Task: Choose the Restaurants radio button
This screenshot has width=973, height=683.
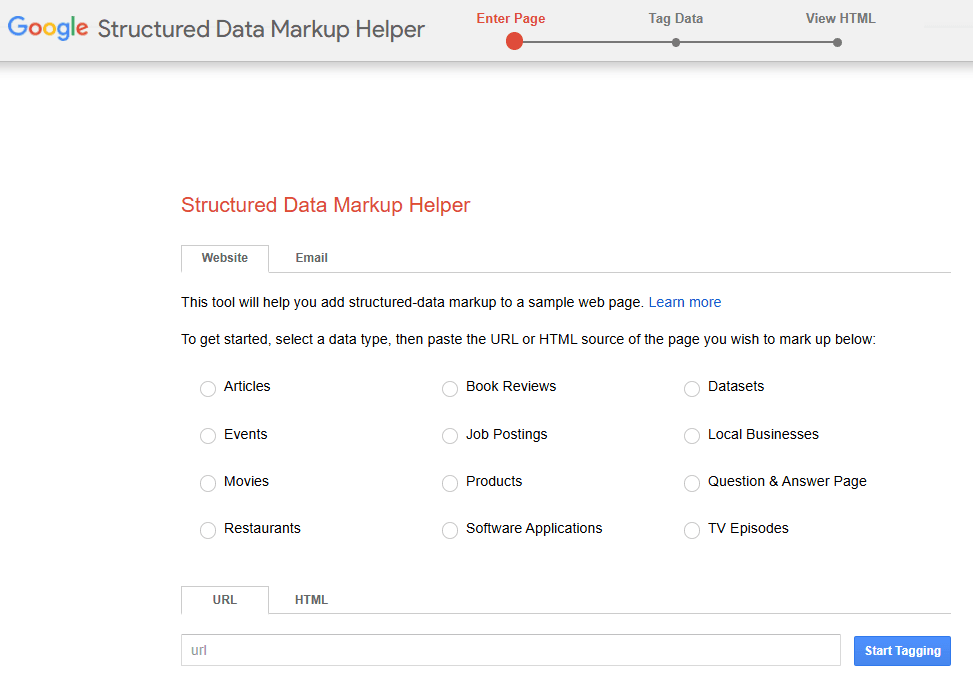Action: coord(208,530)
